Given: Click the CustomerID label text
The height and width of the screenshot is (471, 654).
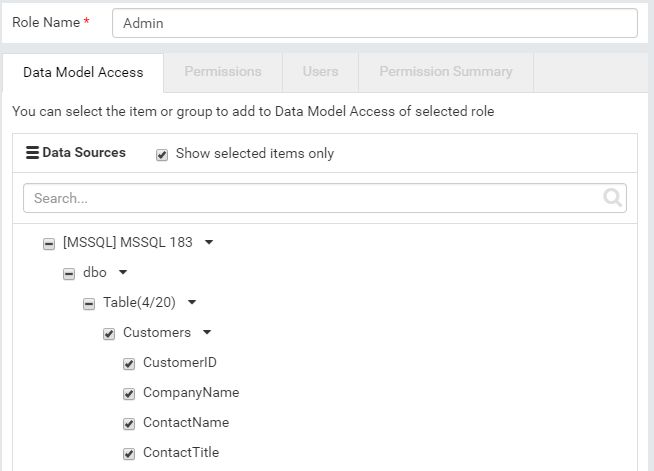Looking at the screenshot, I should click(x=180, y=363).
